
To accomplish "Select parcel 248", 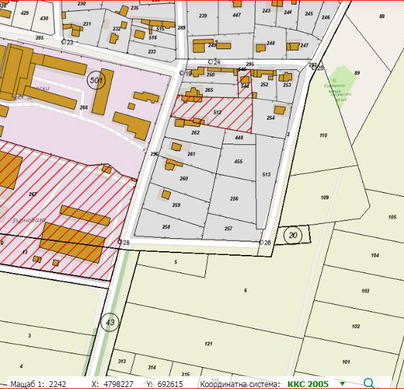I will [x=271, y=43].
